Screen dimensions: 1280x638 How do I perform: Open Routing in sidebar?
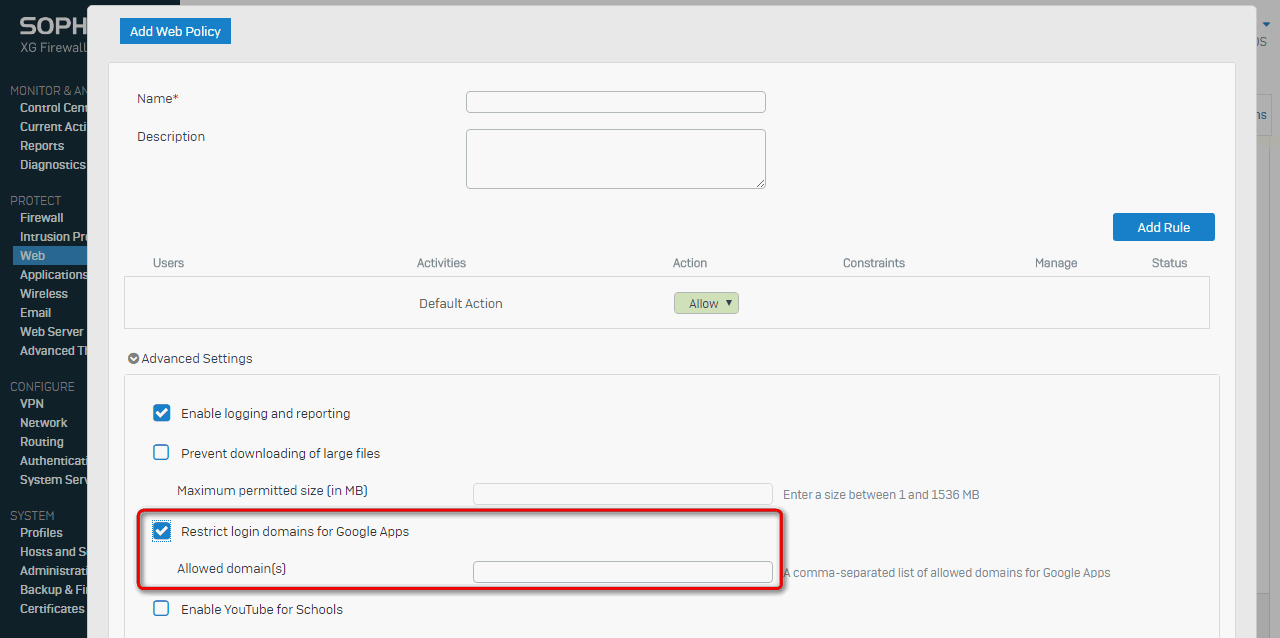coord(42,442)
